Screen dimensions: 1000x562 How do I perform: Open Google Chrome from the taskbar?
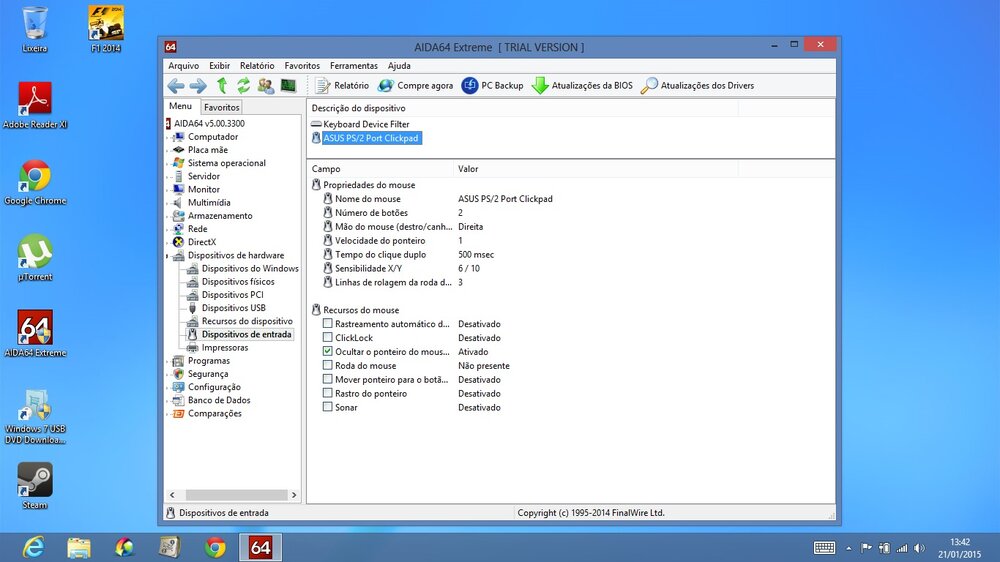215,547
